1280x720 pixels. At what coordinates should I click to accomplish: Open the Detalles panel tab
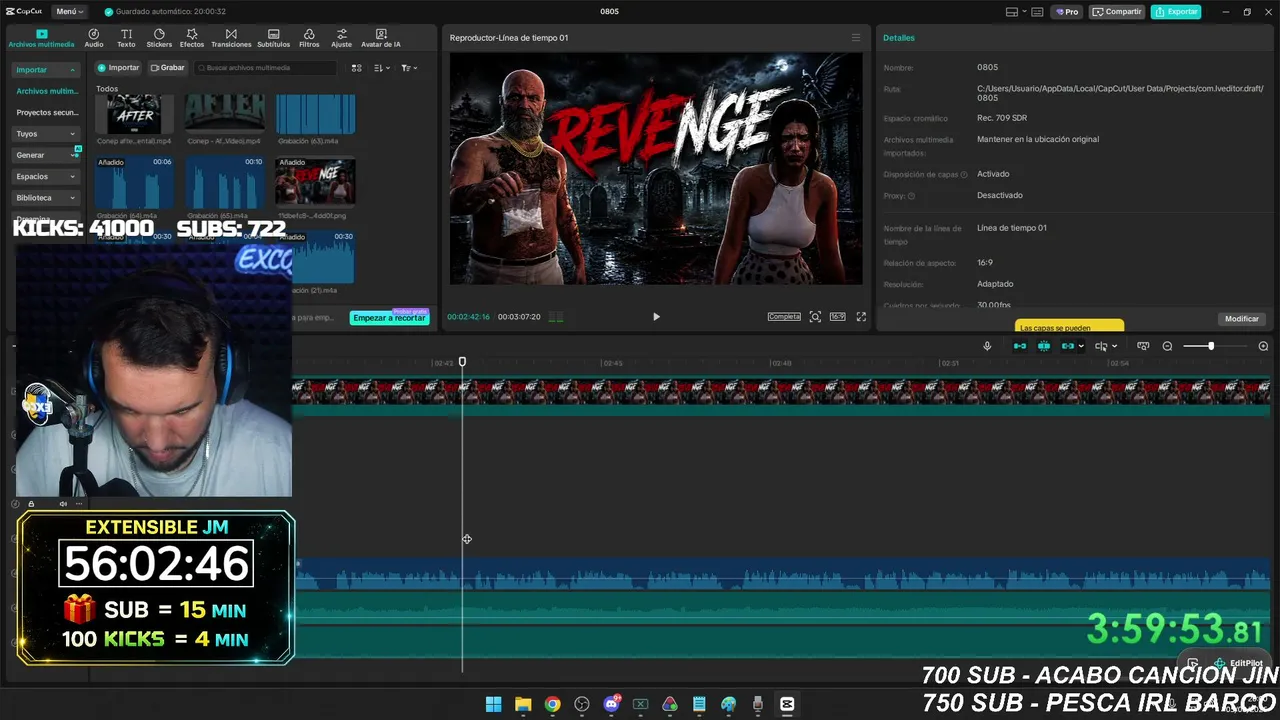[x=899, y=38]
